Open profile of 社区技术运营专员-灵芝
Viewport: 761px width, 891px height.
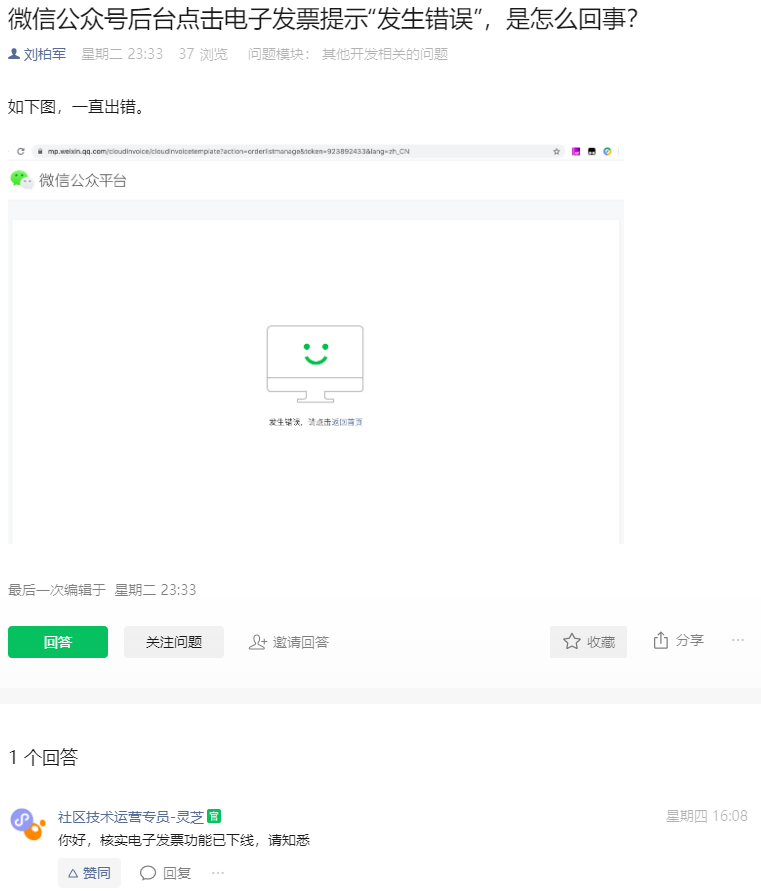coord(131,817)
